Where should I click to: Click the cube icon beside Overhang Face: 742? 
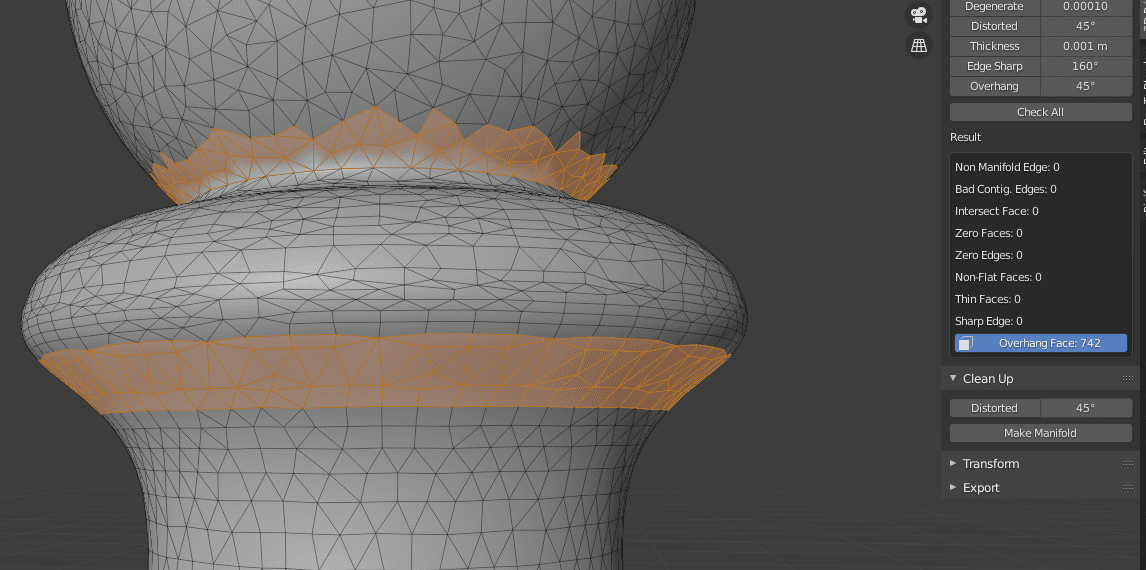[965, 343]
